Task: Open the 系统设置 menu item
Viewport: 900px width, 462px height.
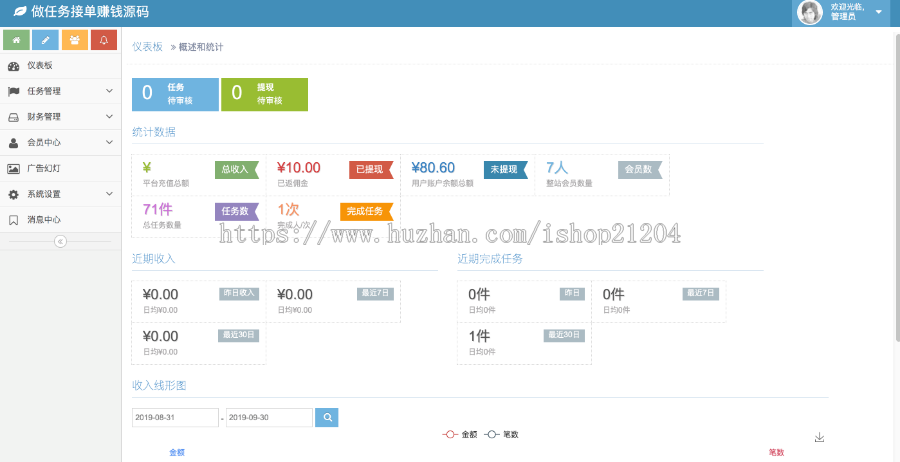Action: click(x=60, y=195)
